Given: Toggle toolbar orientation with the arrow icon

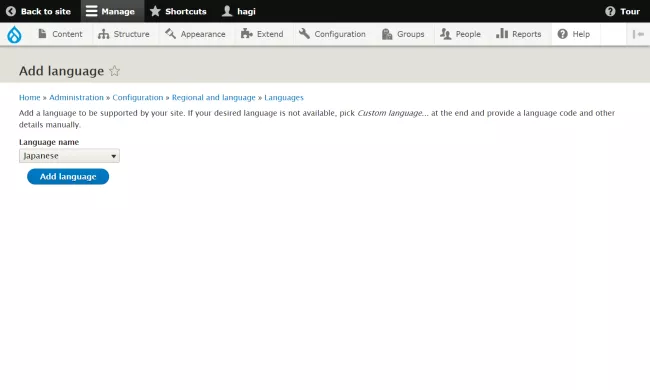Looking at the screenshot, I should point(638,34).
